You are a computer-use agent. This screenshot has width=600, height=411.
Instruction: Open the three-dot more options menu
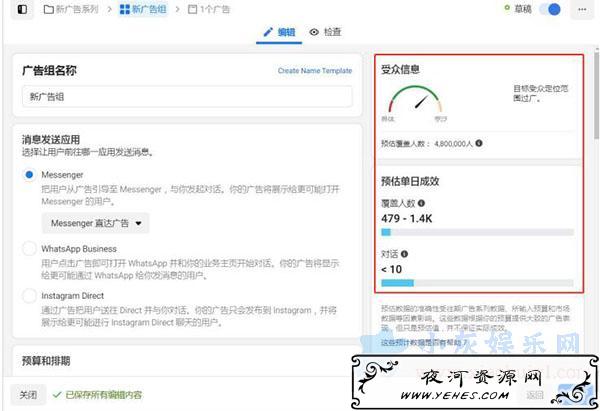(582, 9)
